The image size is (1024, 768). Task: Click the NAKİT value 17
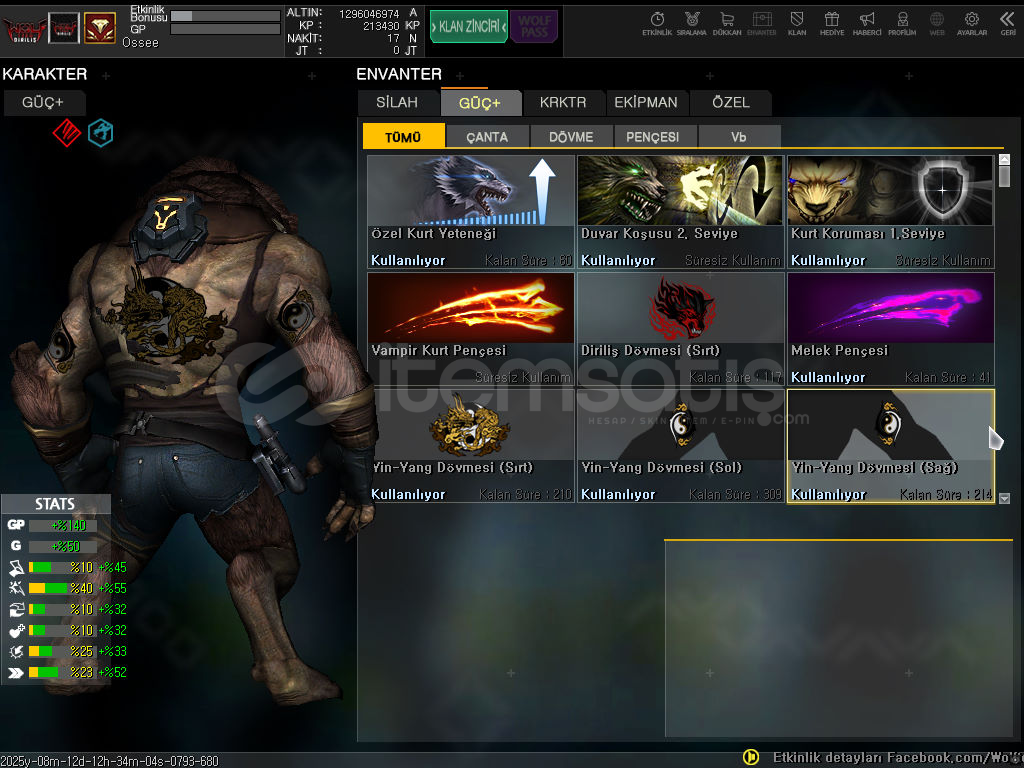click(x=392, y=39)
